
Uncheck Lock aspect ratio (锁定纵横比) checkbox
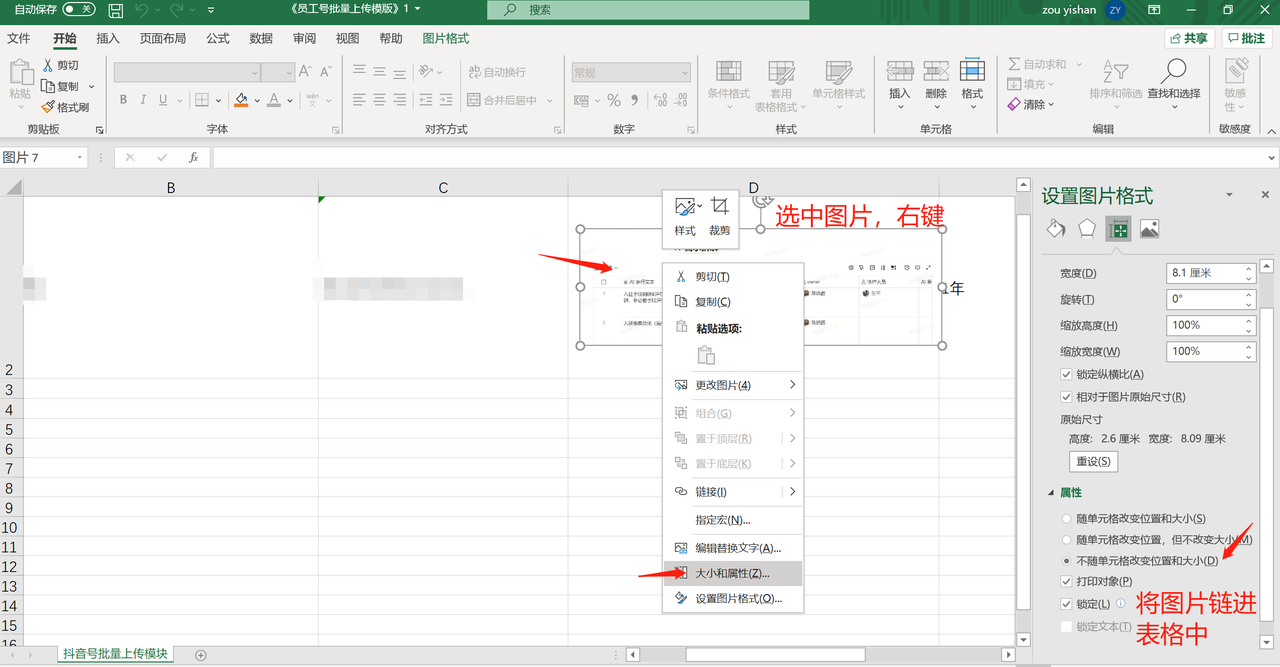pos(1066,374)
